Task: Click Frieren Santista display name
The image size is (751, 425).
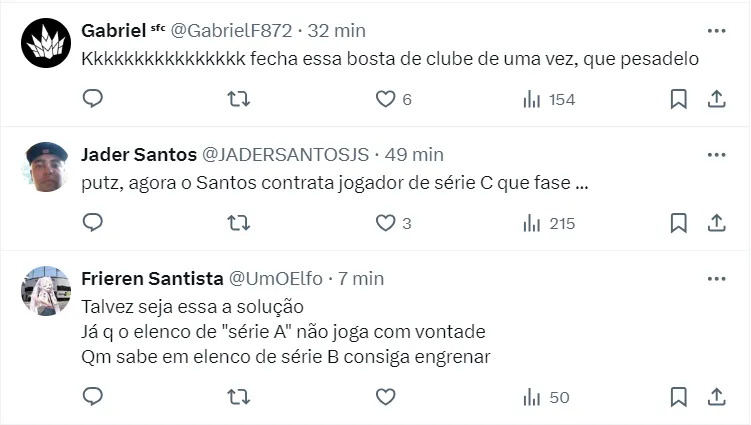Action: click(152, 278)
